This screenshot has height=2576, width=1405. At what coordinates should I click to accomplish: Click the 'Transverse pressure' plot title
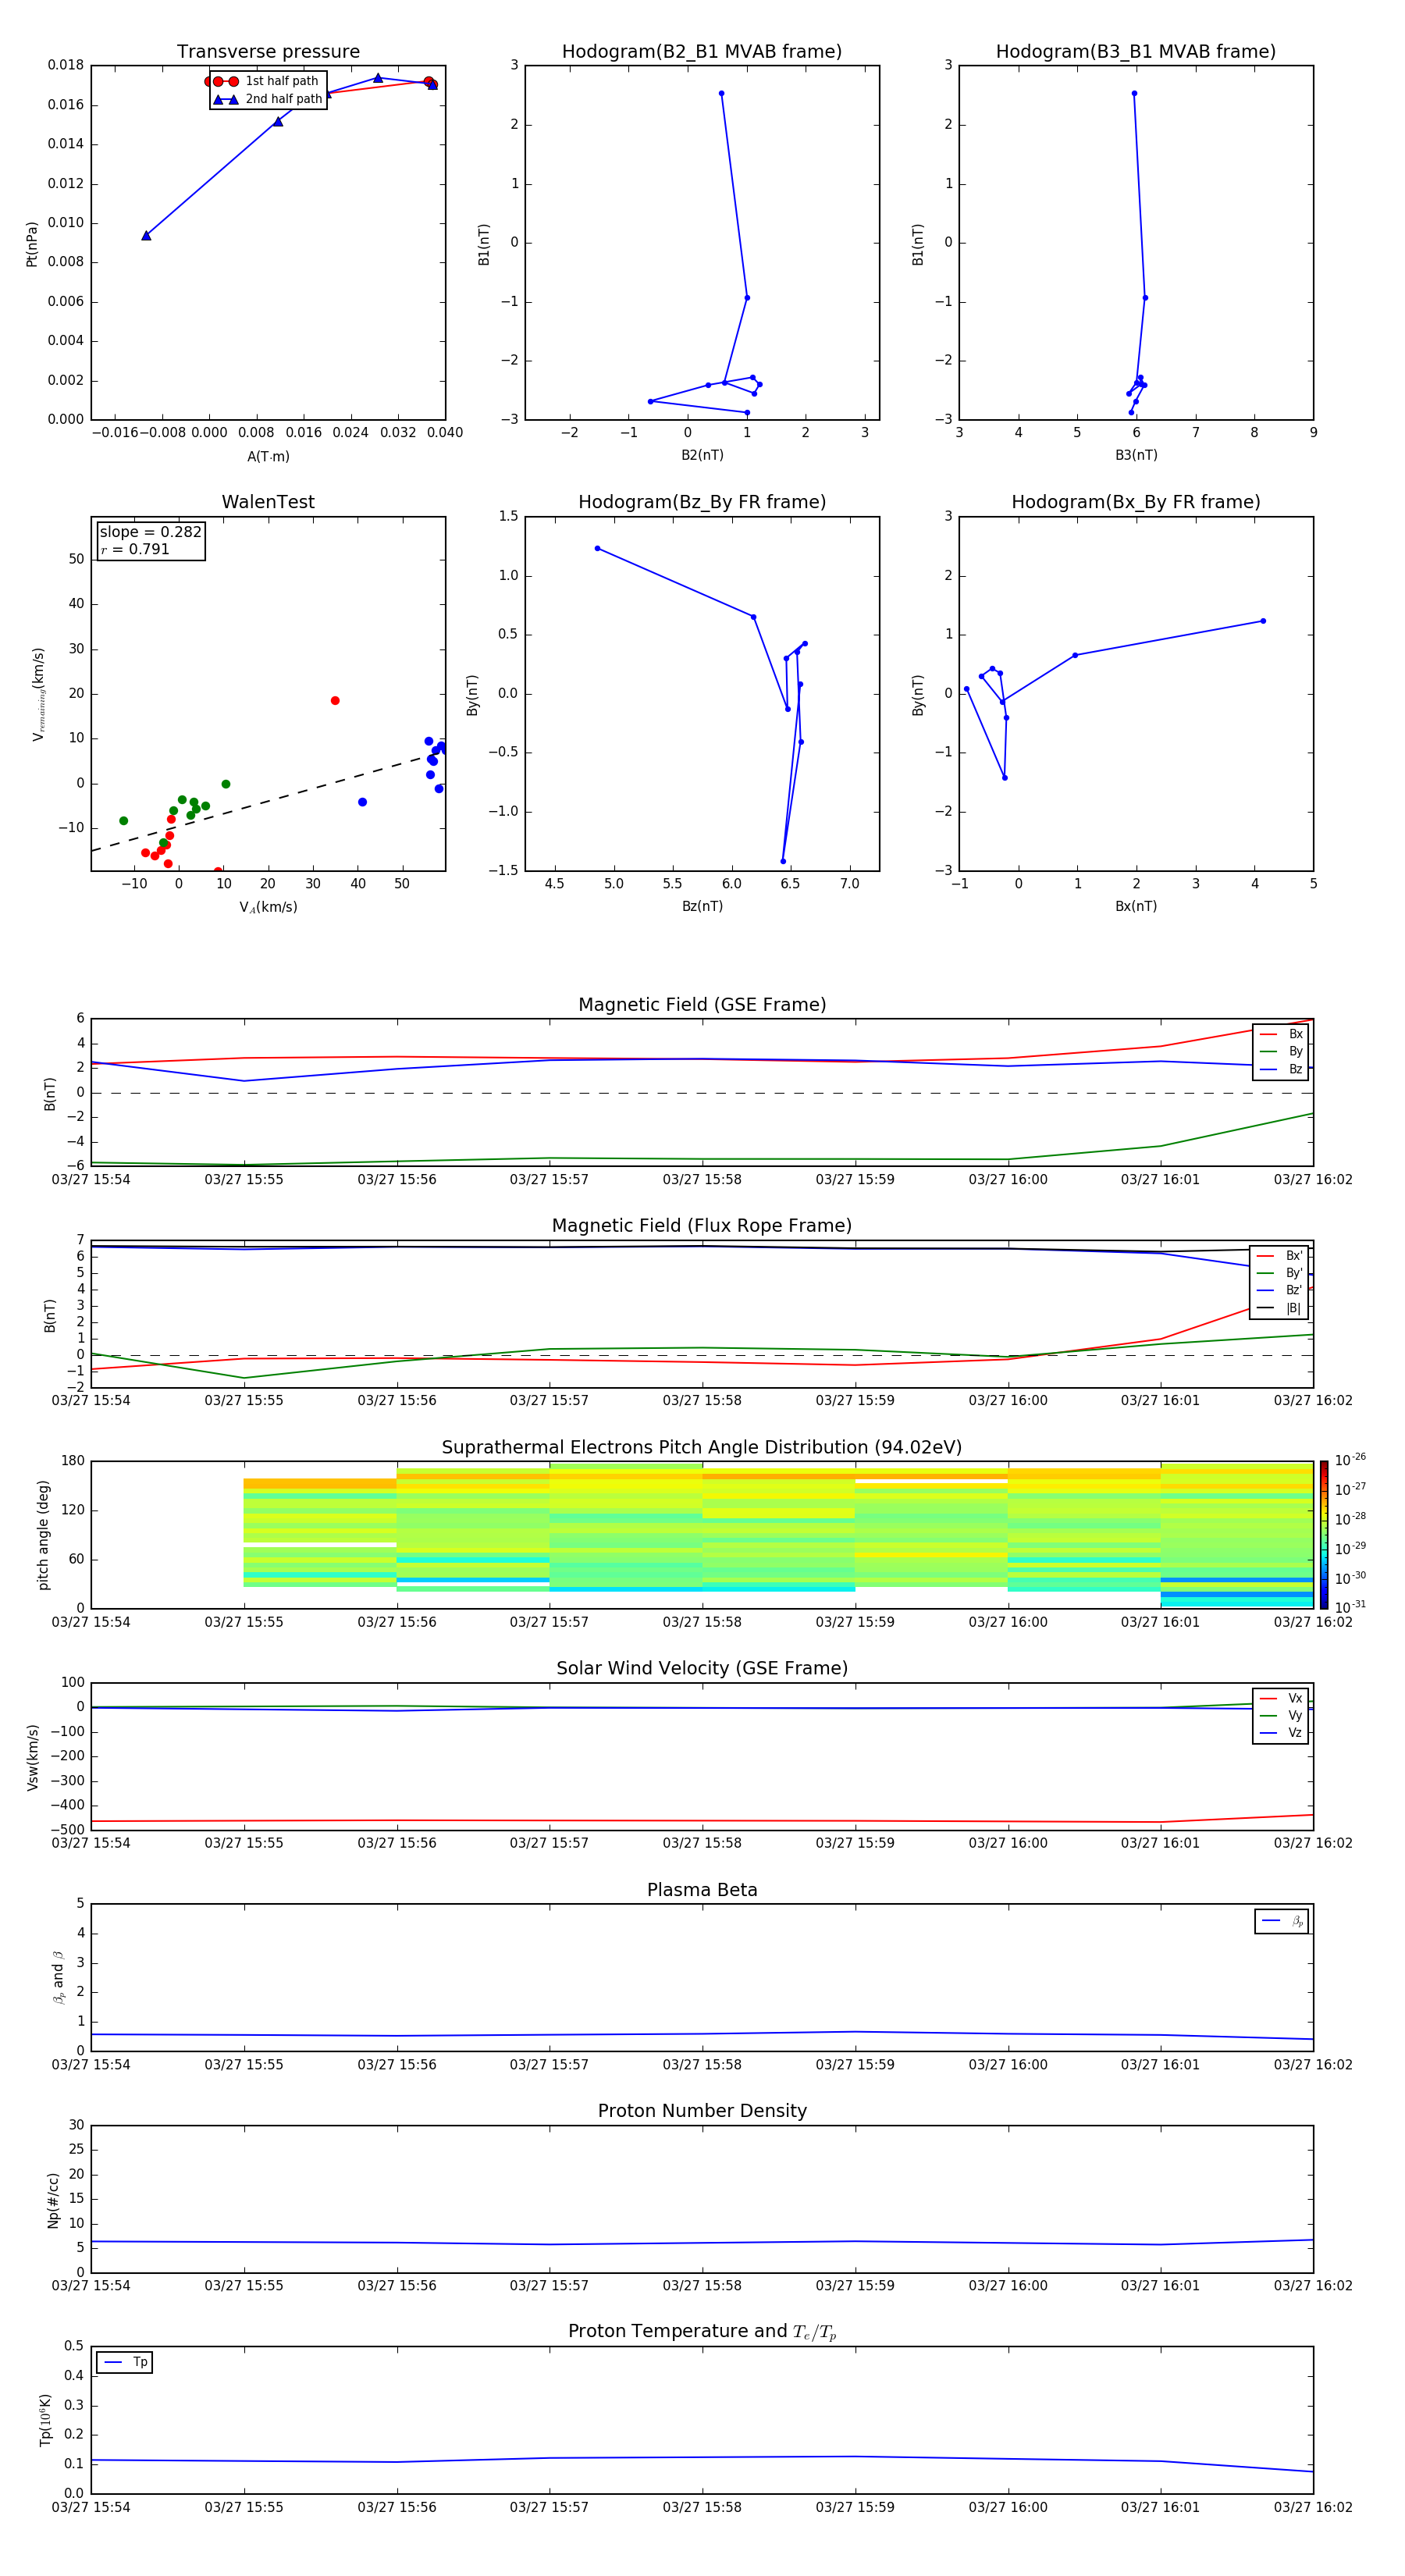click(268, 52)
